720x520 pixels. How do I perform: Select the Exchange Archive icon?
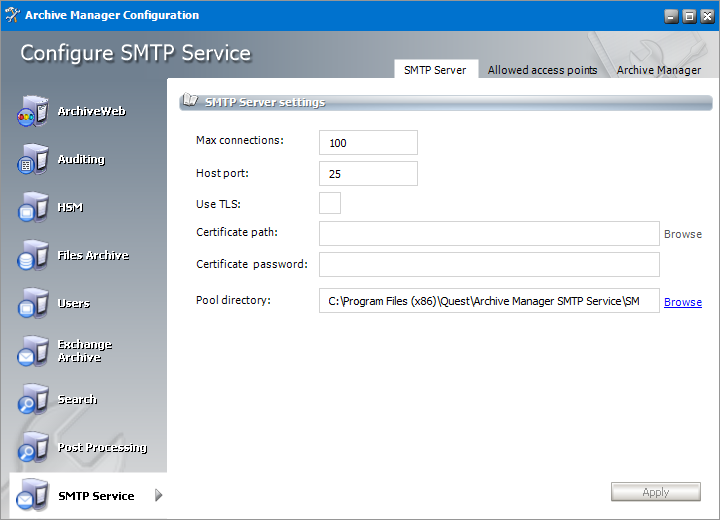32,352
